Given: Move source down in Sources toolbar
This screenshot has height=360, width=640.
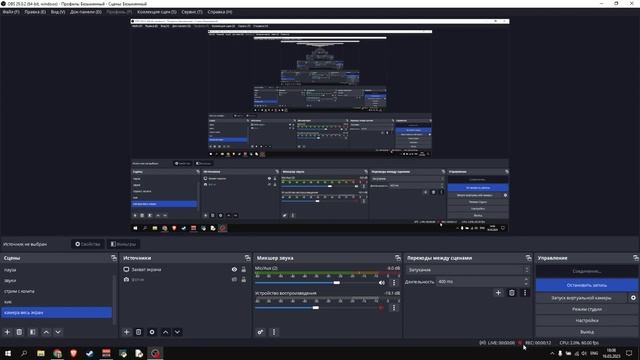Looking at the screenshot, I should pos(177,332).
